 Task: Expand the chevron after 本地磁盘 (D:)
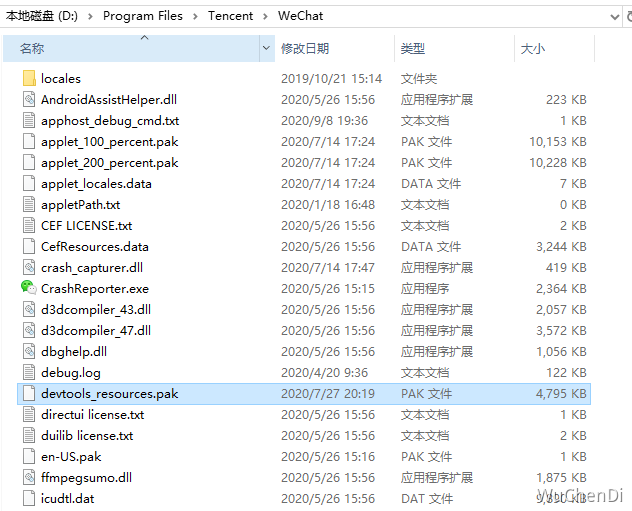(90, 17)
